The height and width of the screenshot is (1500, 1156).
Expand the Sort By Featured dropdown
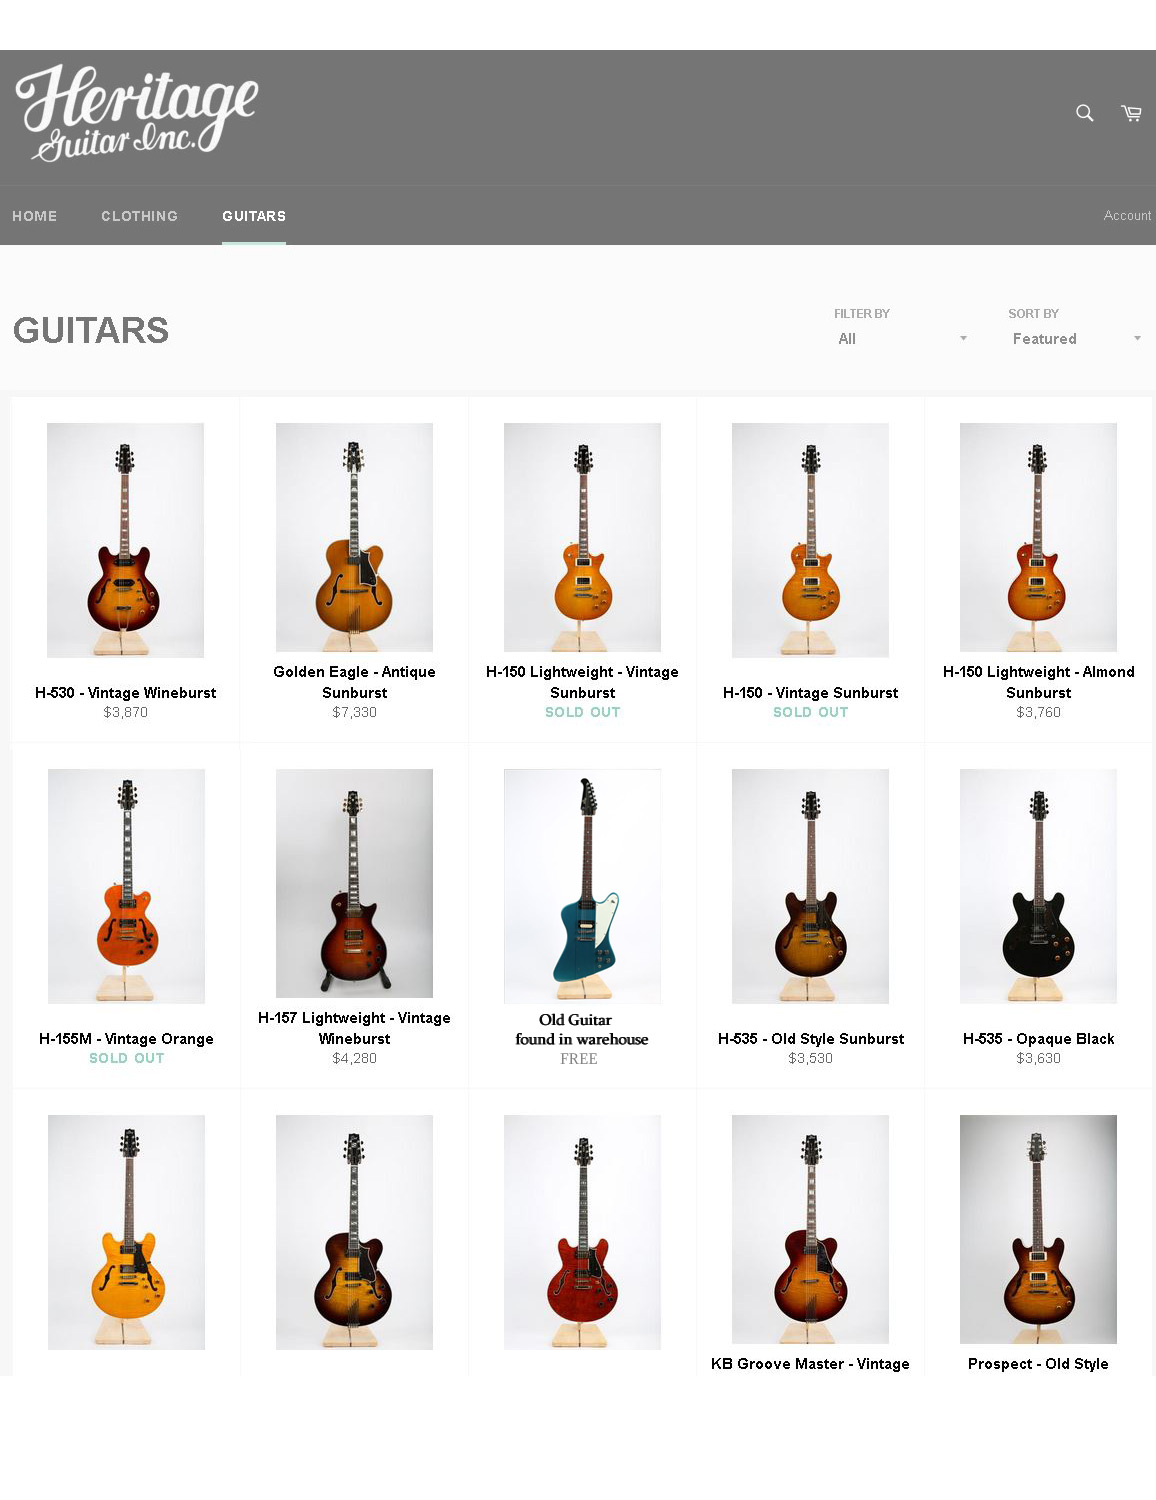(1076, 339)
